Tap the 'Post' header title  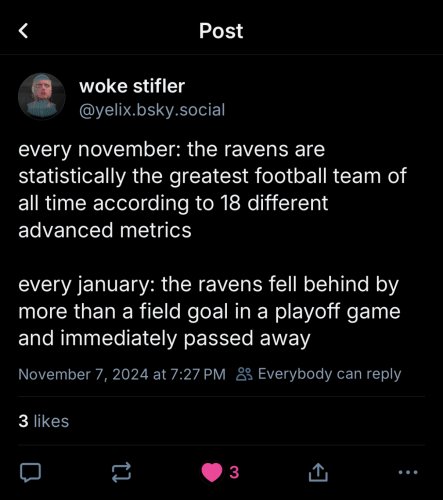click(x=221, y=31)
